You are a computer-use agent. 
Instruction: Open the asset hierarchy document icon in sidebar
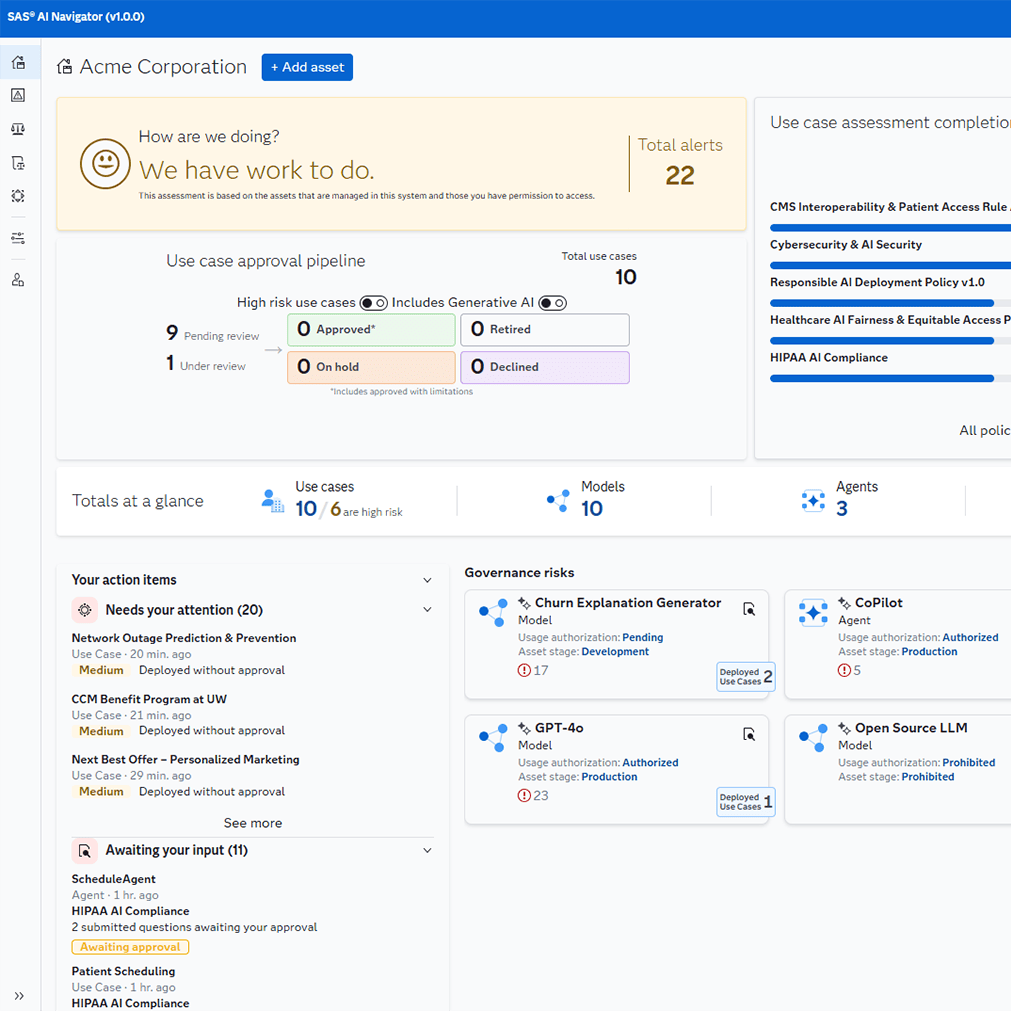tap(18, 162)
